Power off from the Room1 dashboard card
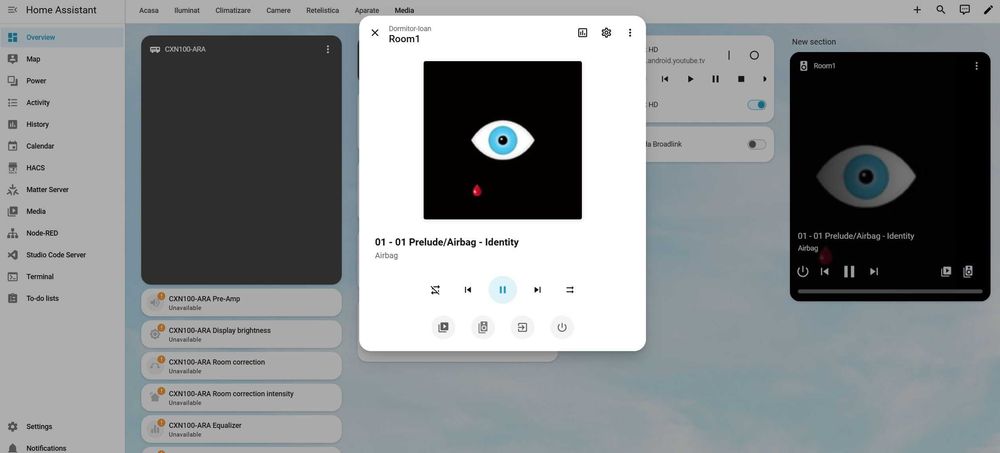This screenshot has height=453, width=1000. [802, 271]
